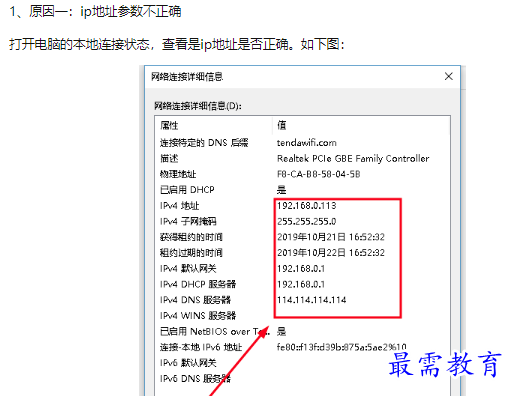
Task: Select the IPv4 默认网关 property label
Action: coord(188,268)
